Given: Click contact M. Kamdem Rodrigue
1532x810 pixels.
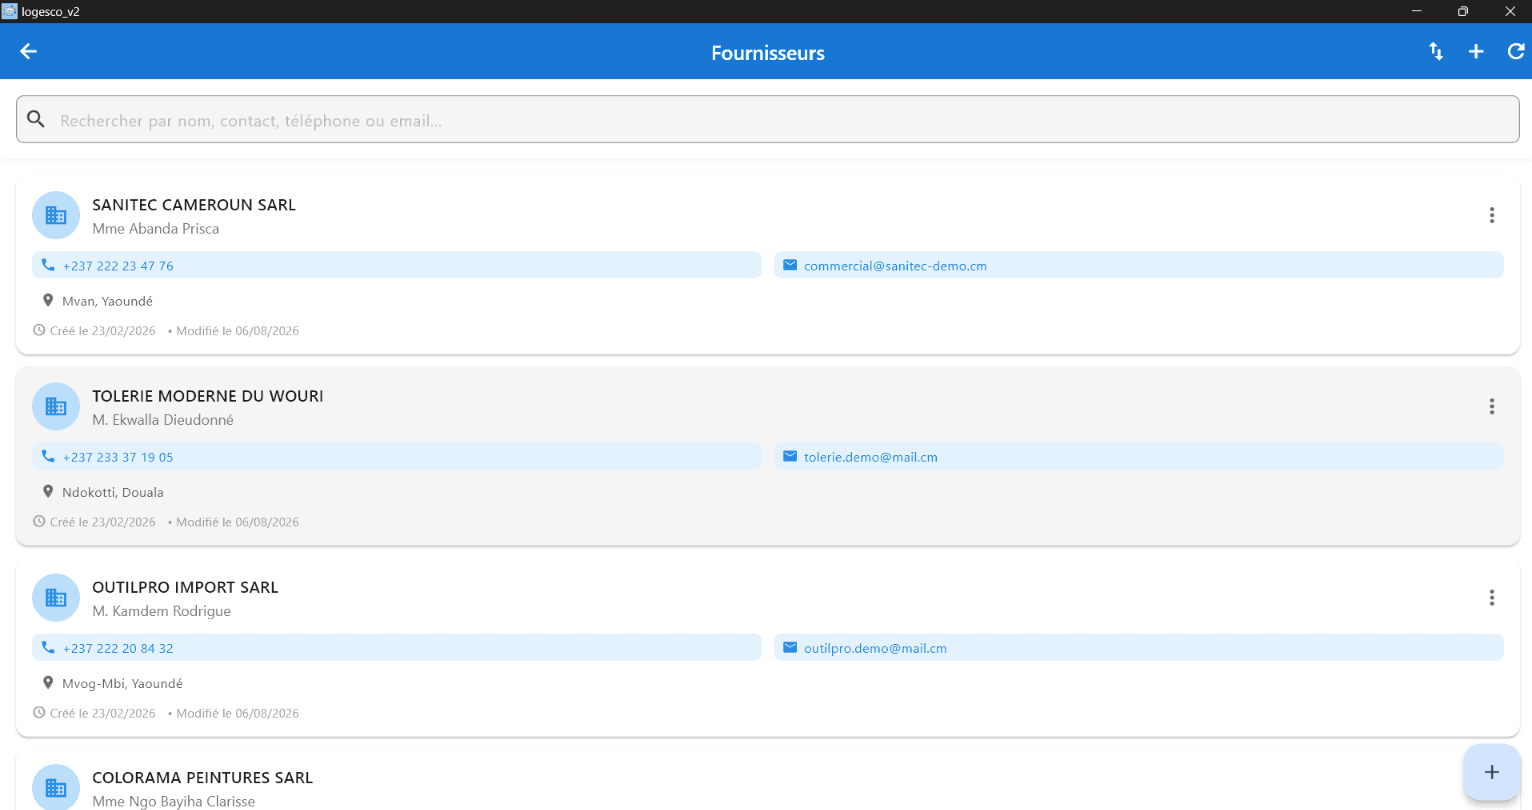Looking at the screenshot, I should (161, 611).
